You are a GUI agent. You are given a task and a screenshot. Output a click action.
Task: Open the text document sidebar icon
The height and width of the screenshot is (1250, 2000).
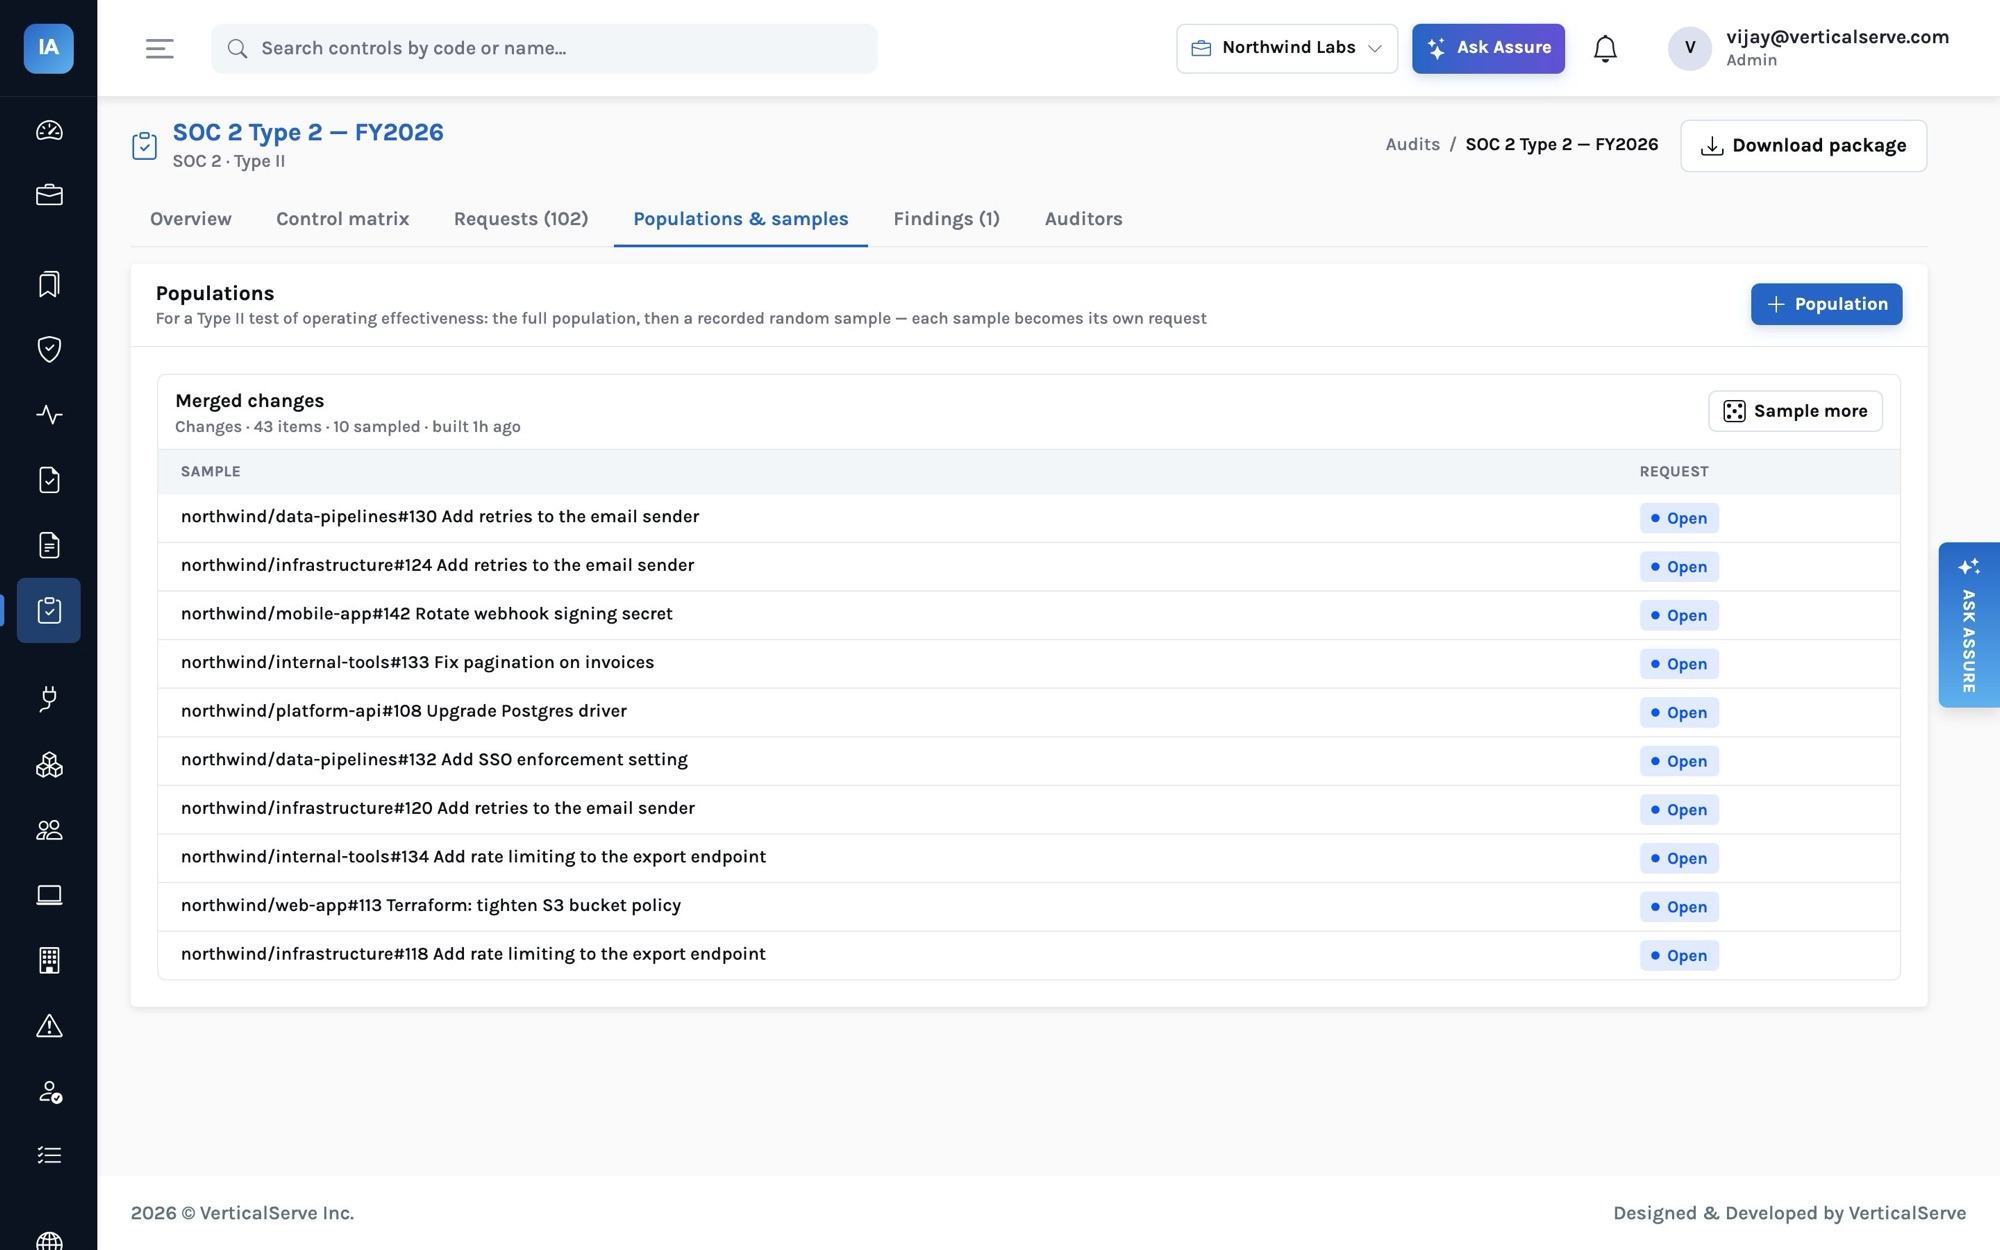pos(49,545)
